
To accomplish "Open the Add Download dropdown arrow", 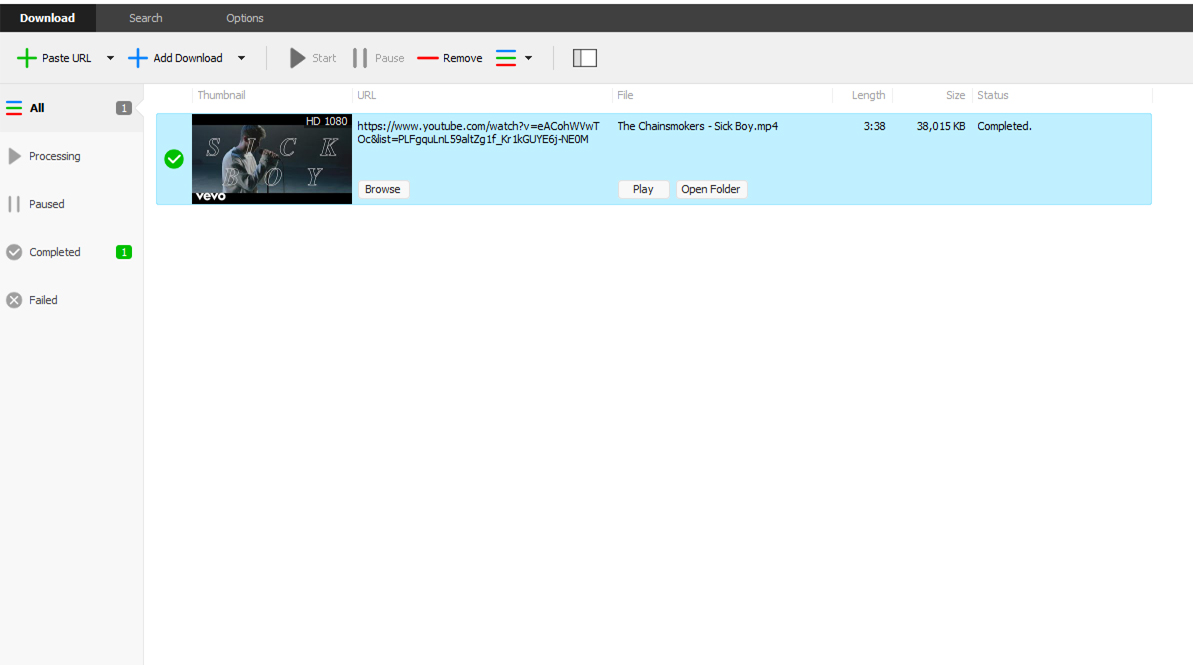I will point(241,58).
